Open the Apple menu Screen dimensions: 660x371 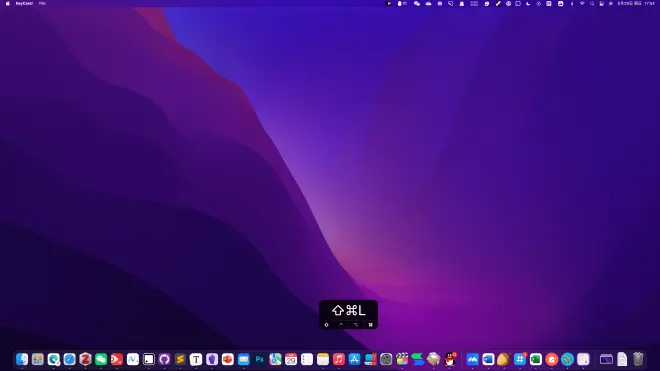(x=8, y=3)
